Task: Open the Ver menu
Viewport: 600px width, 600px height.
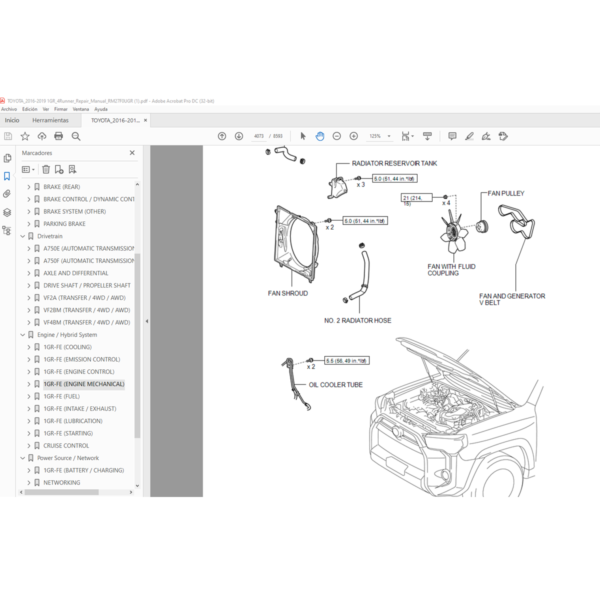Action: [x=46, y=109]
